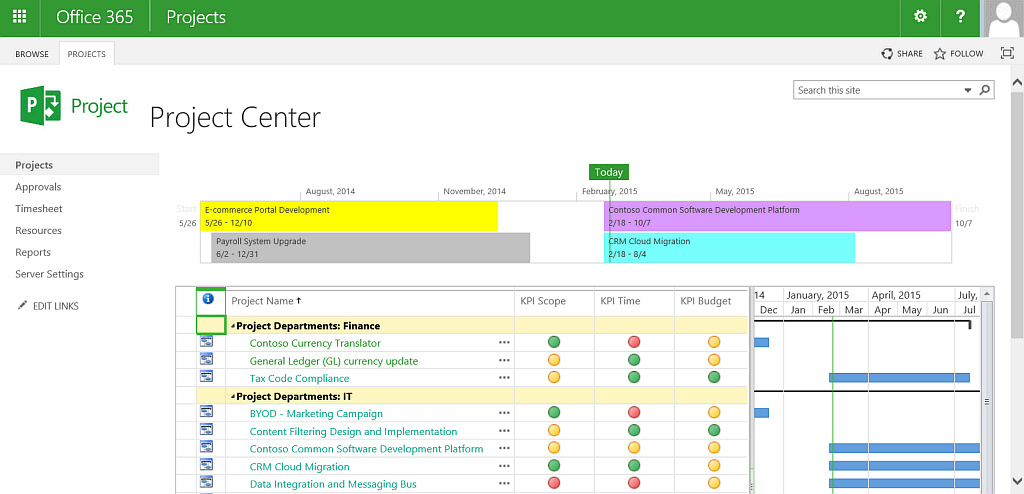Open ellipsis menu for Contoso Currency Translator
The image size is (1024, 494).
(x=504, y=342)
